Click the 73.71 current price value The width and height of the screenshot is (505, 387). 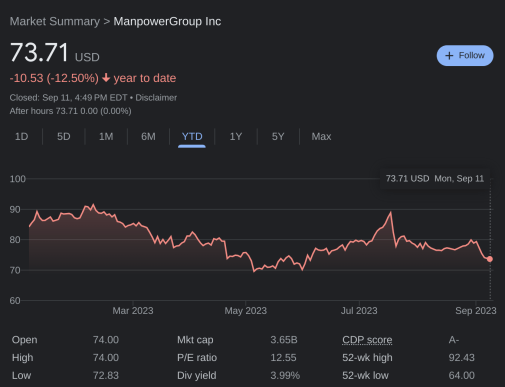[39, 53]
